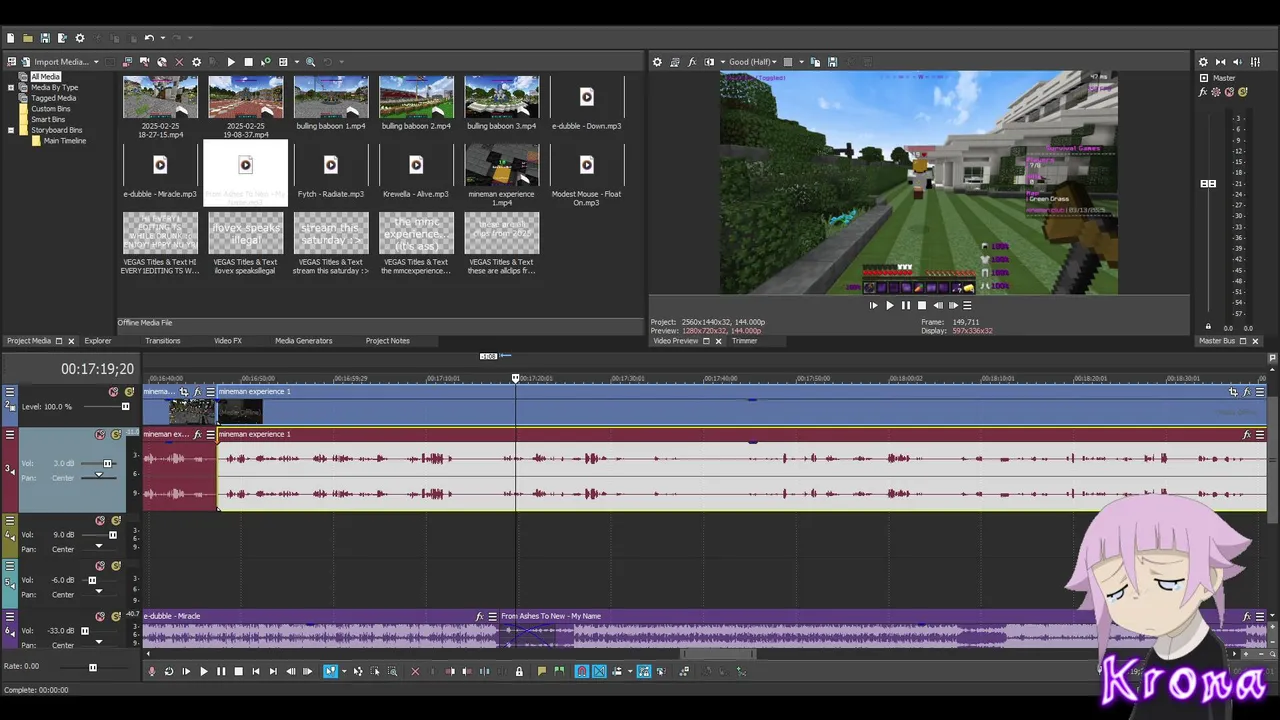
Task: Solo audio track 3
Action: pos(116,435)
